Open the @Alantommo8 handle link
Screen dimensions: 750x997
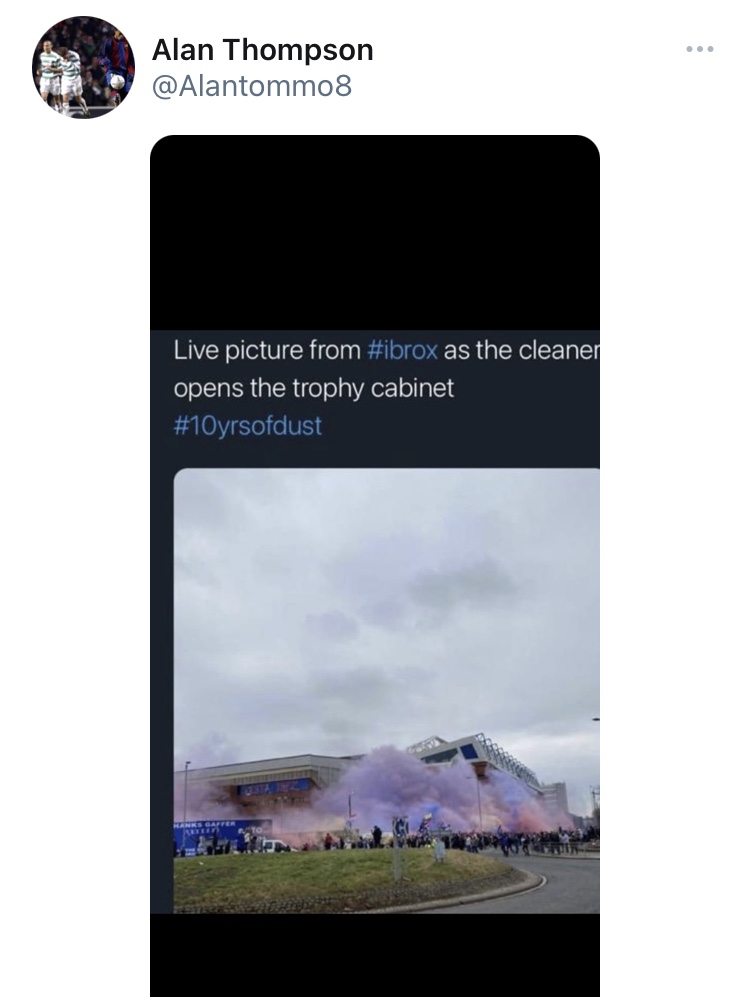(252, 86)
